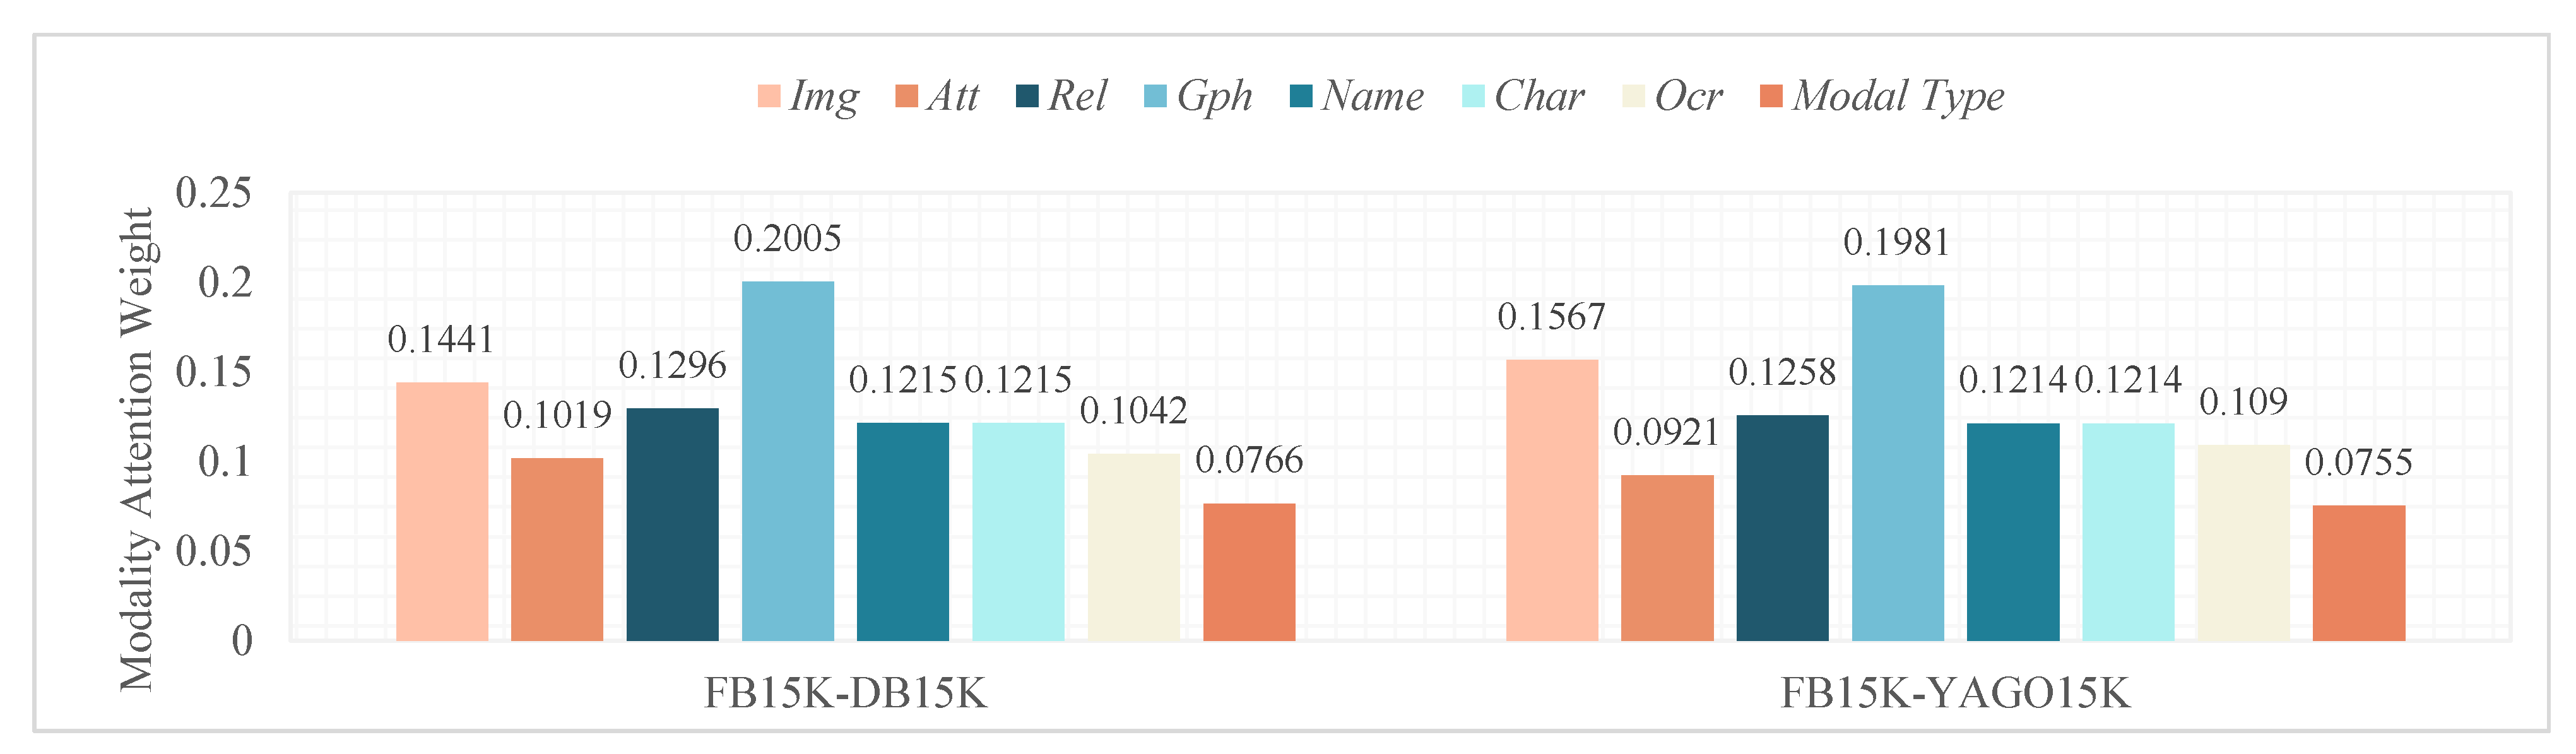Click the 0.25 y-axis tick label

pos(213,193)
